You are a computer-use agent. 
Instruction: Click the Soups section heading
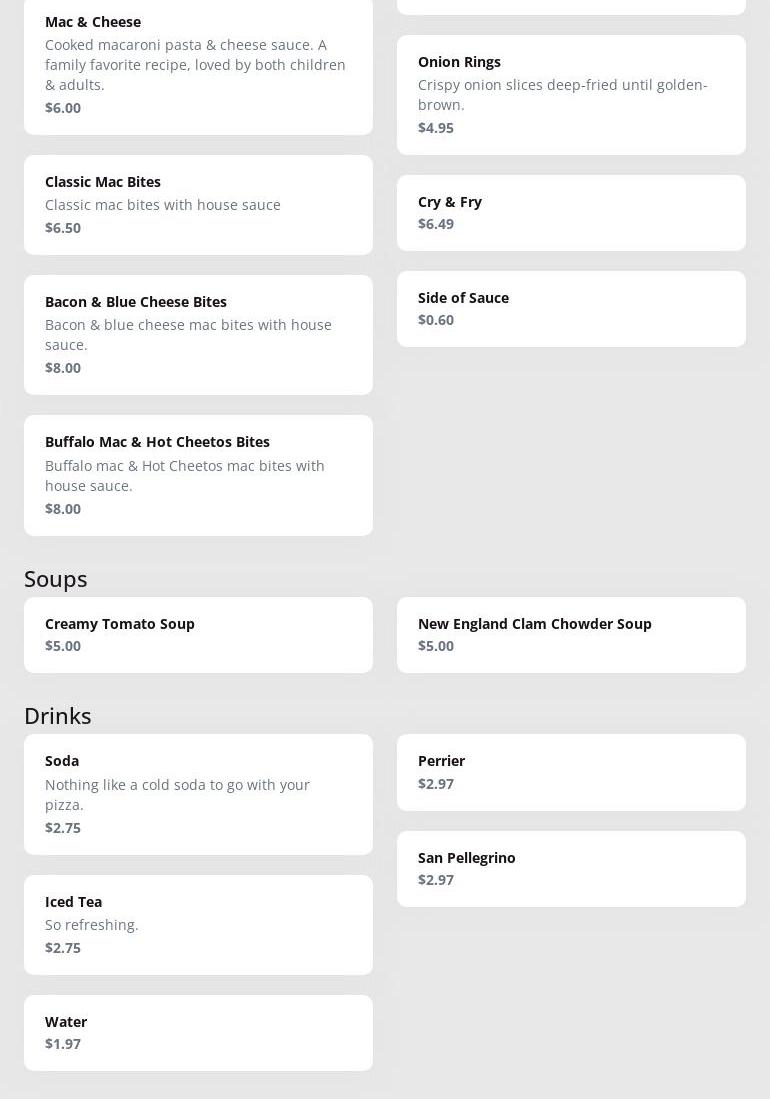tap(56, 579)
